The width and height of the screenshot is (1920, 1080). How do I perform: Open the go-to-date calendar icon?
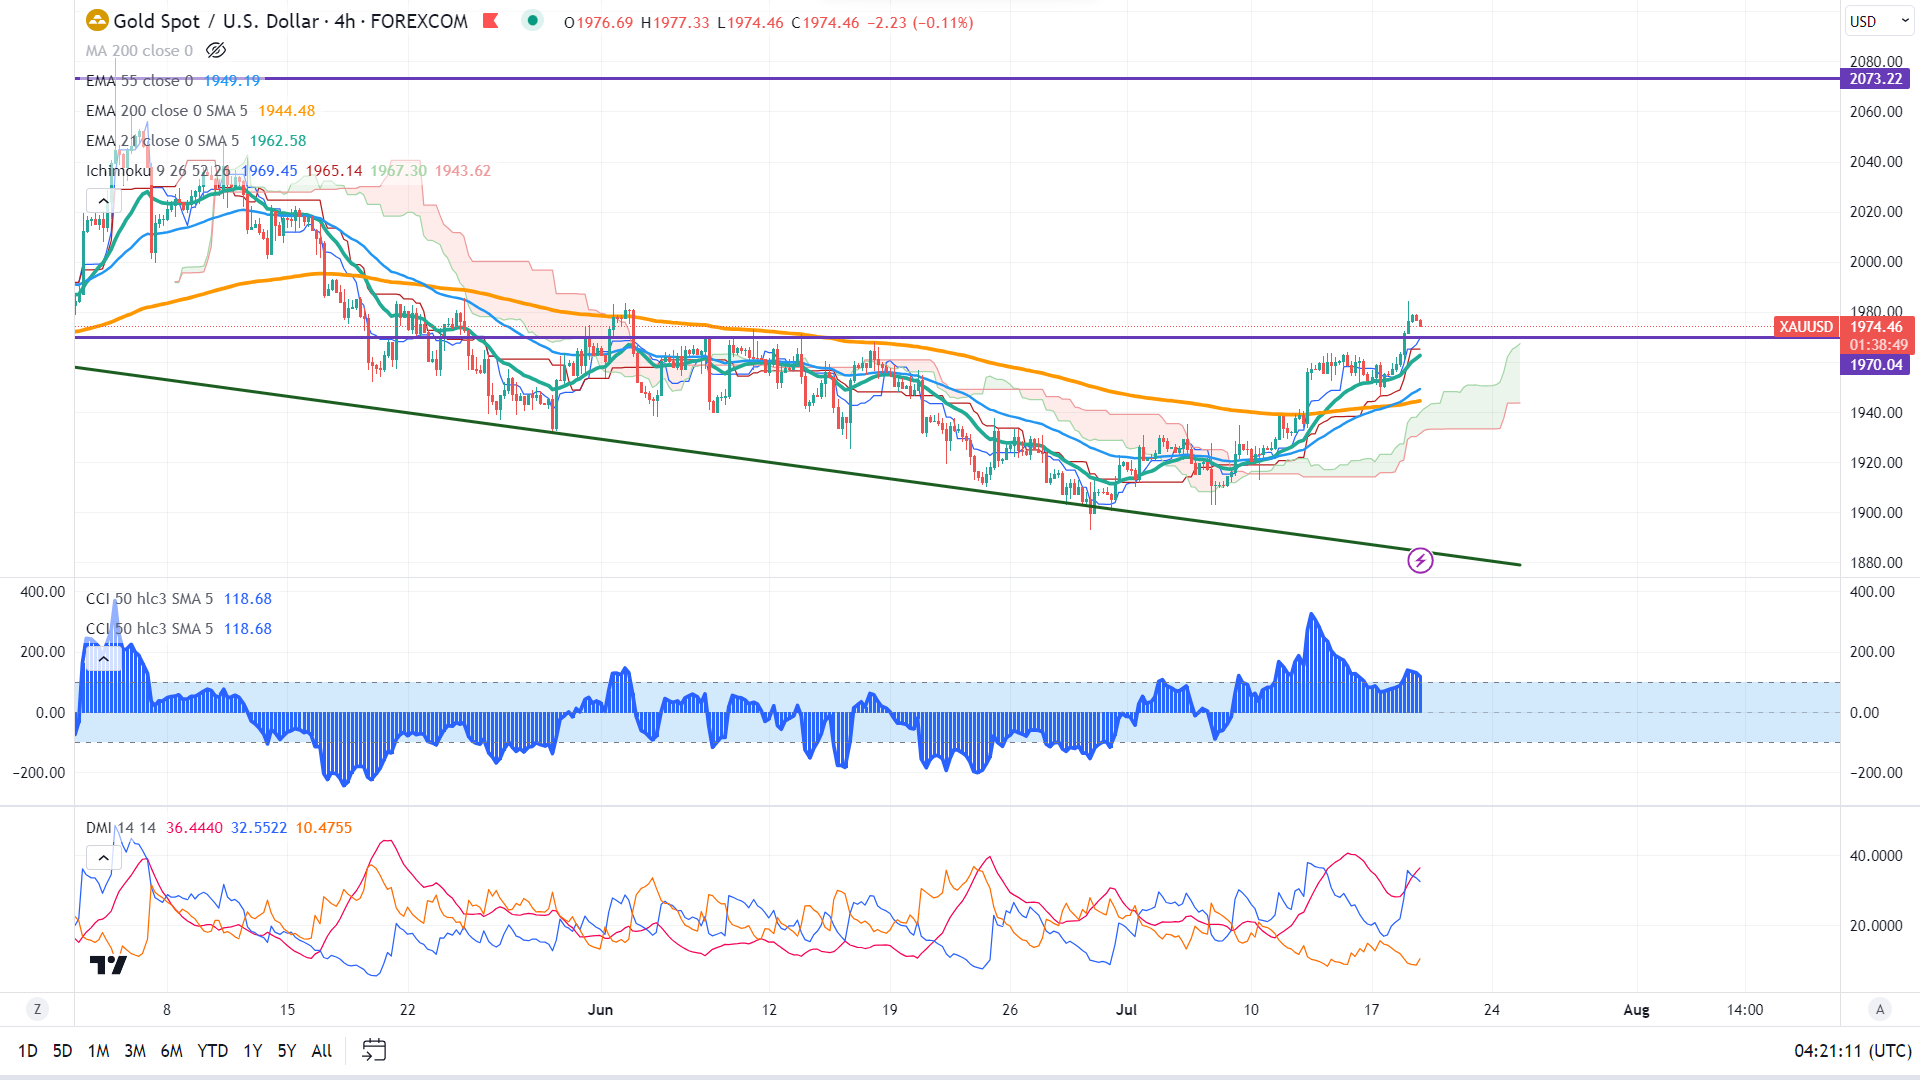(374, 1050)
